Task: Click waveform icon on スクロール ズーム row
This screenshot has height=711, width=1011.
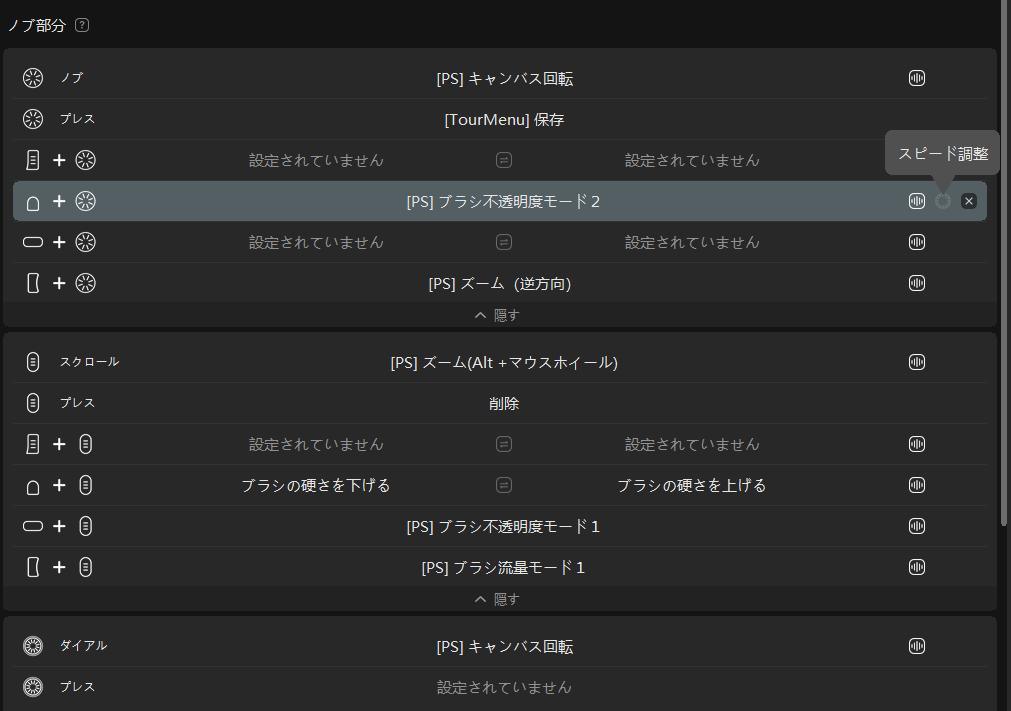Action: pos(916,362)
